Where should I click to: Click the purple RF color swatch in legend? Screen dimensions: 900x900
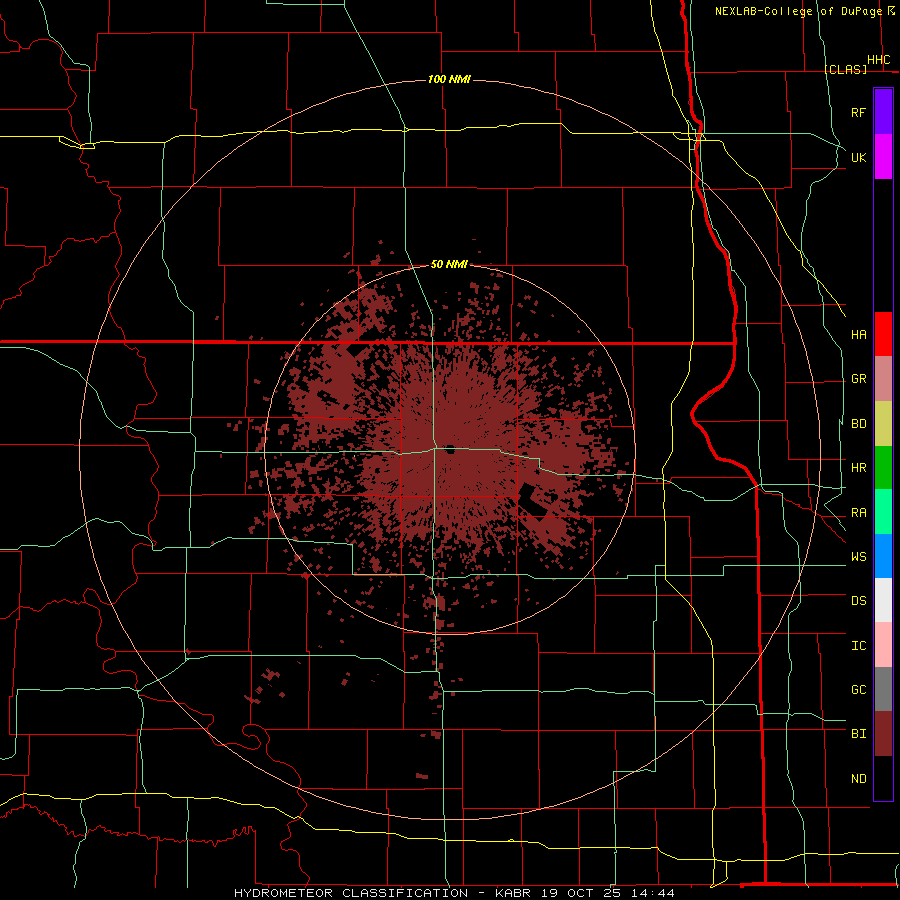(883, 112)
